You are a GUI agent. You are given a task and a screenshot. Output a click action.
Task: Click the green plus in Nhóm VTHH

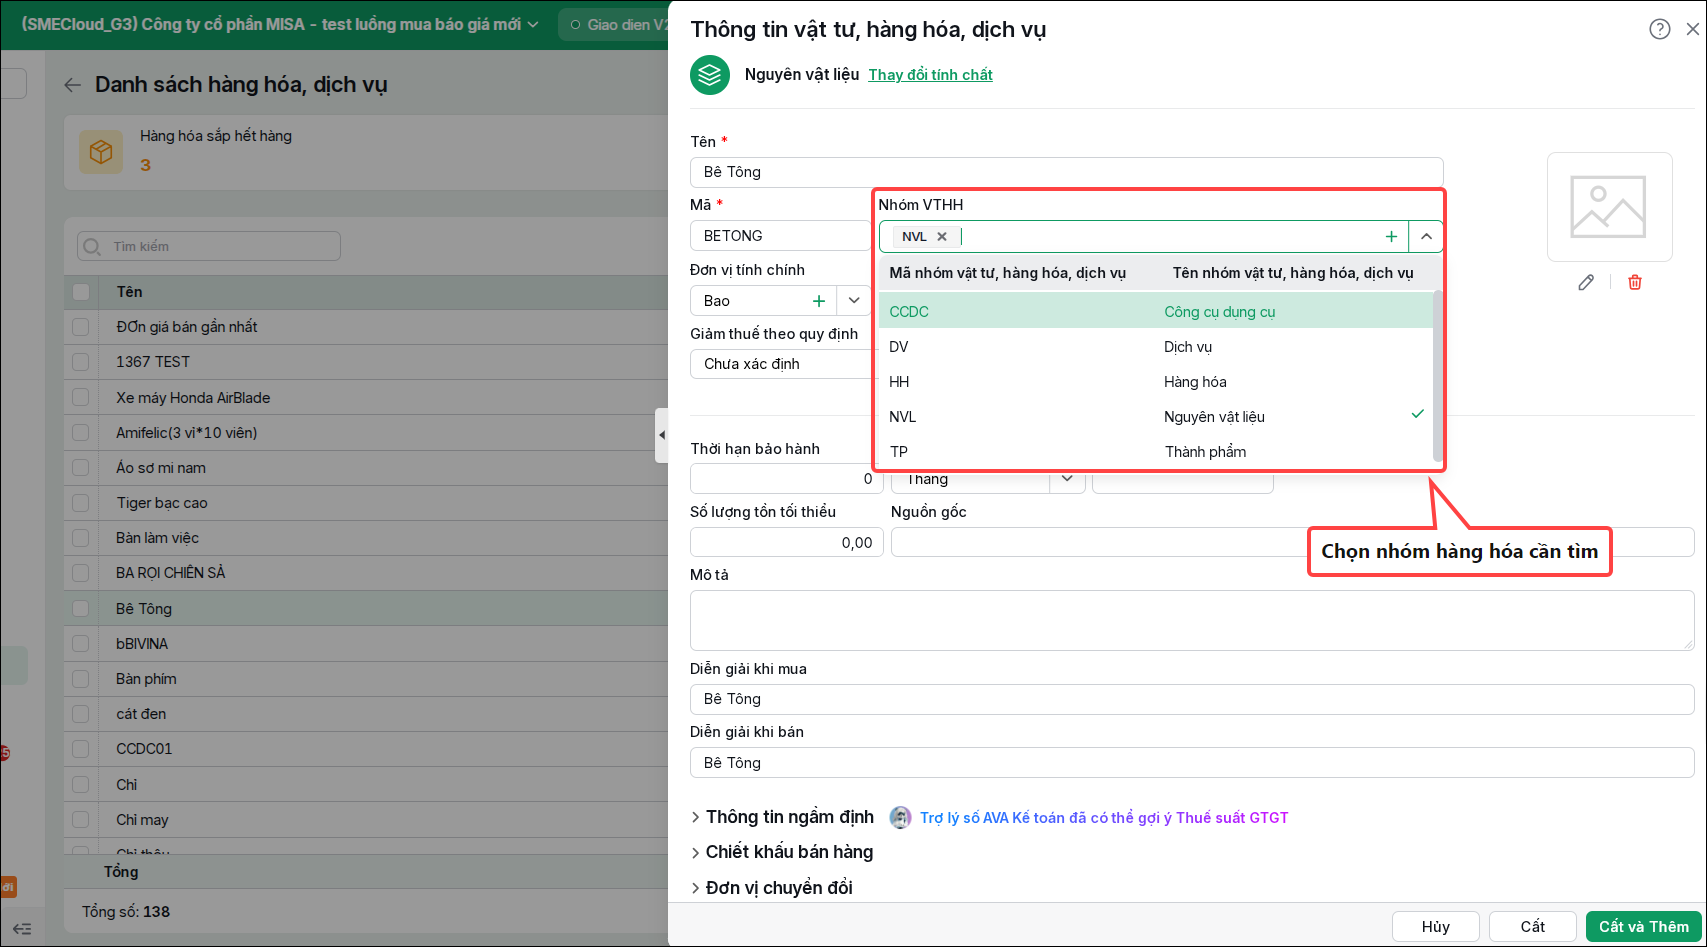[x=1391, y=237]
